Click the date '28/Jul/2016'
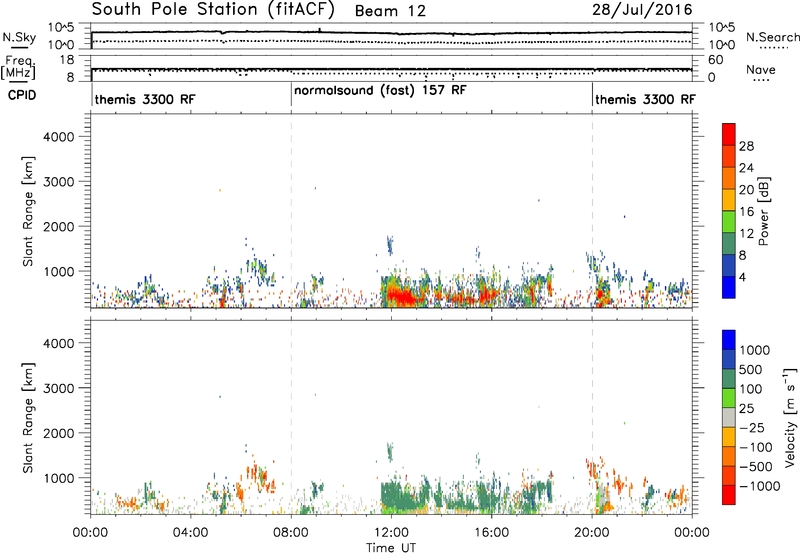800x554 pixels. [x=642, y=10]
